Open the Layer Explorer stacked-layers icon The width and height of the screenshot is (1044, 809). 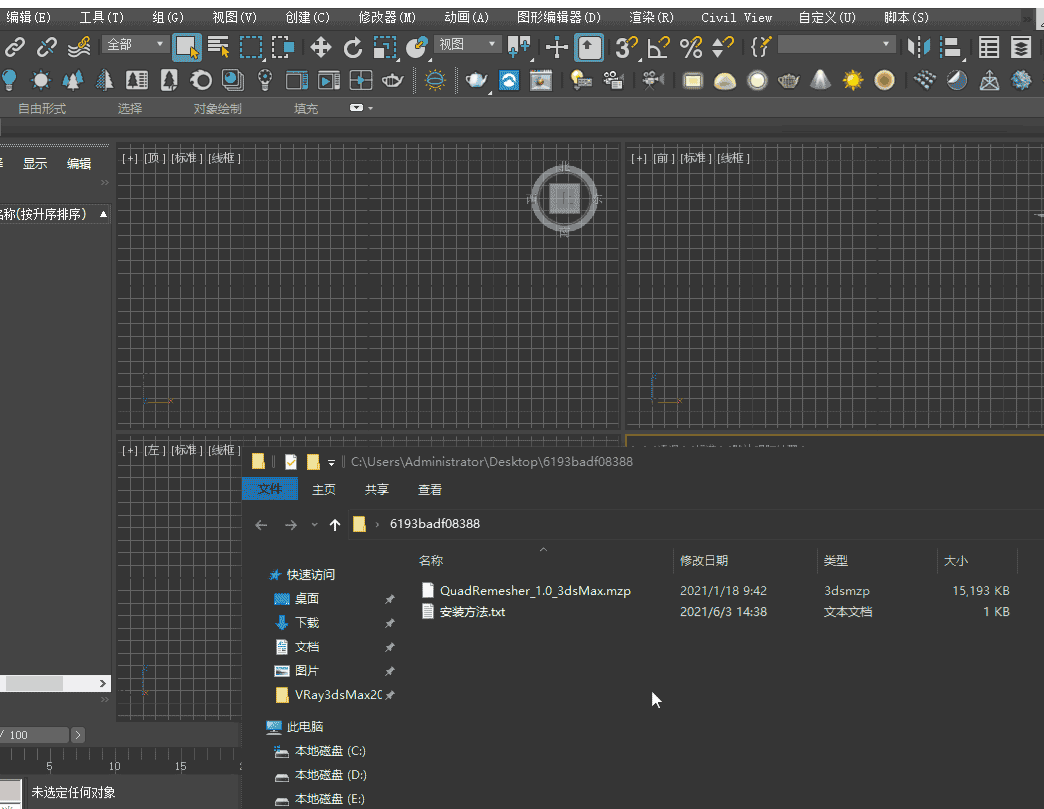1021,47
